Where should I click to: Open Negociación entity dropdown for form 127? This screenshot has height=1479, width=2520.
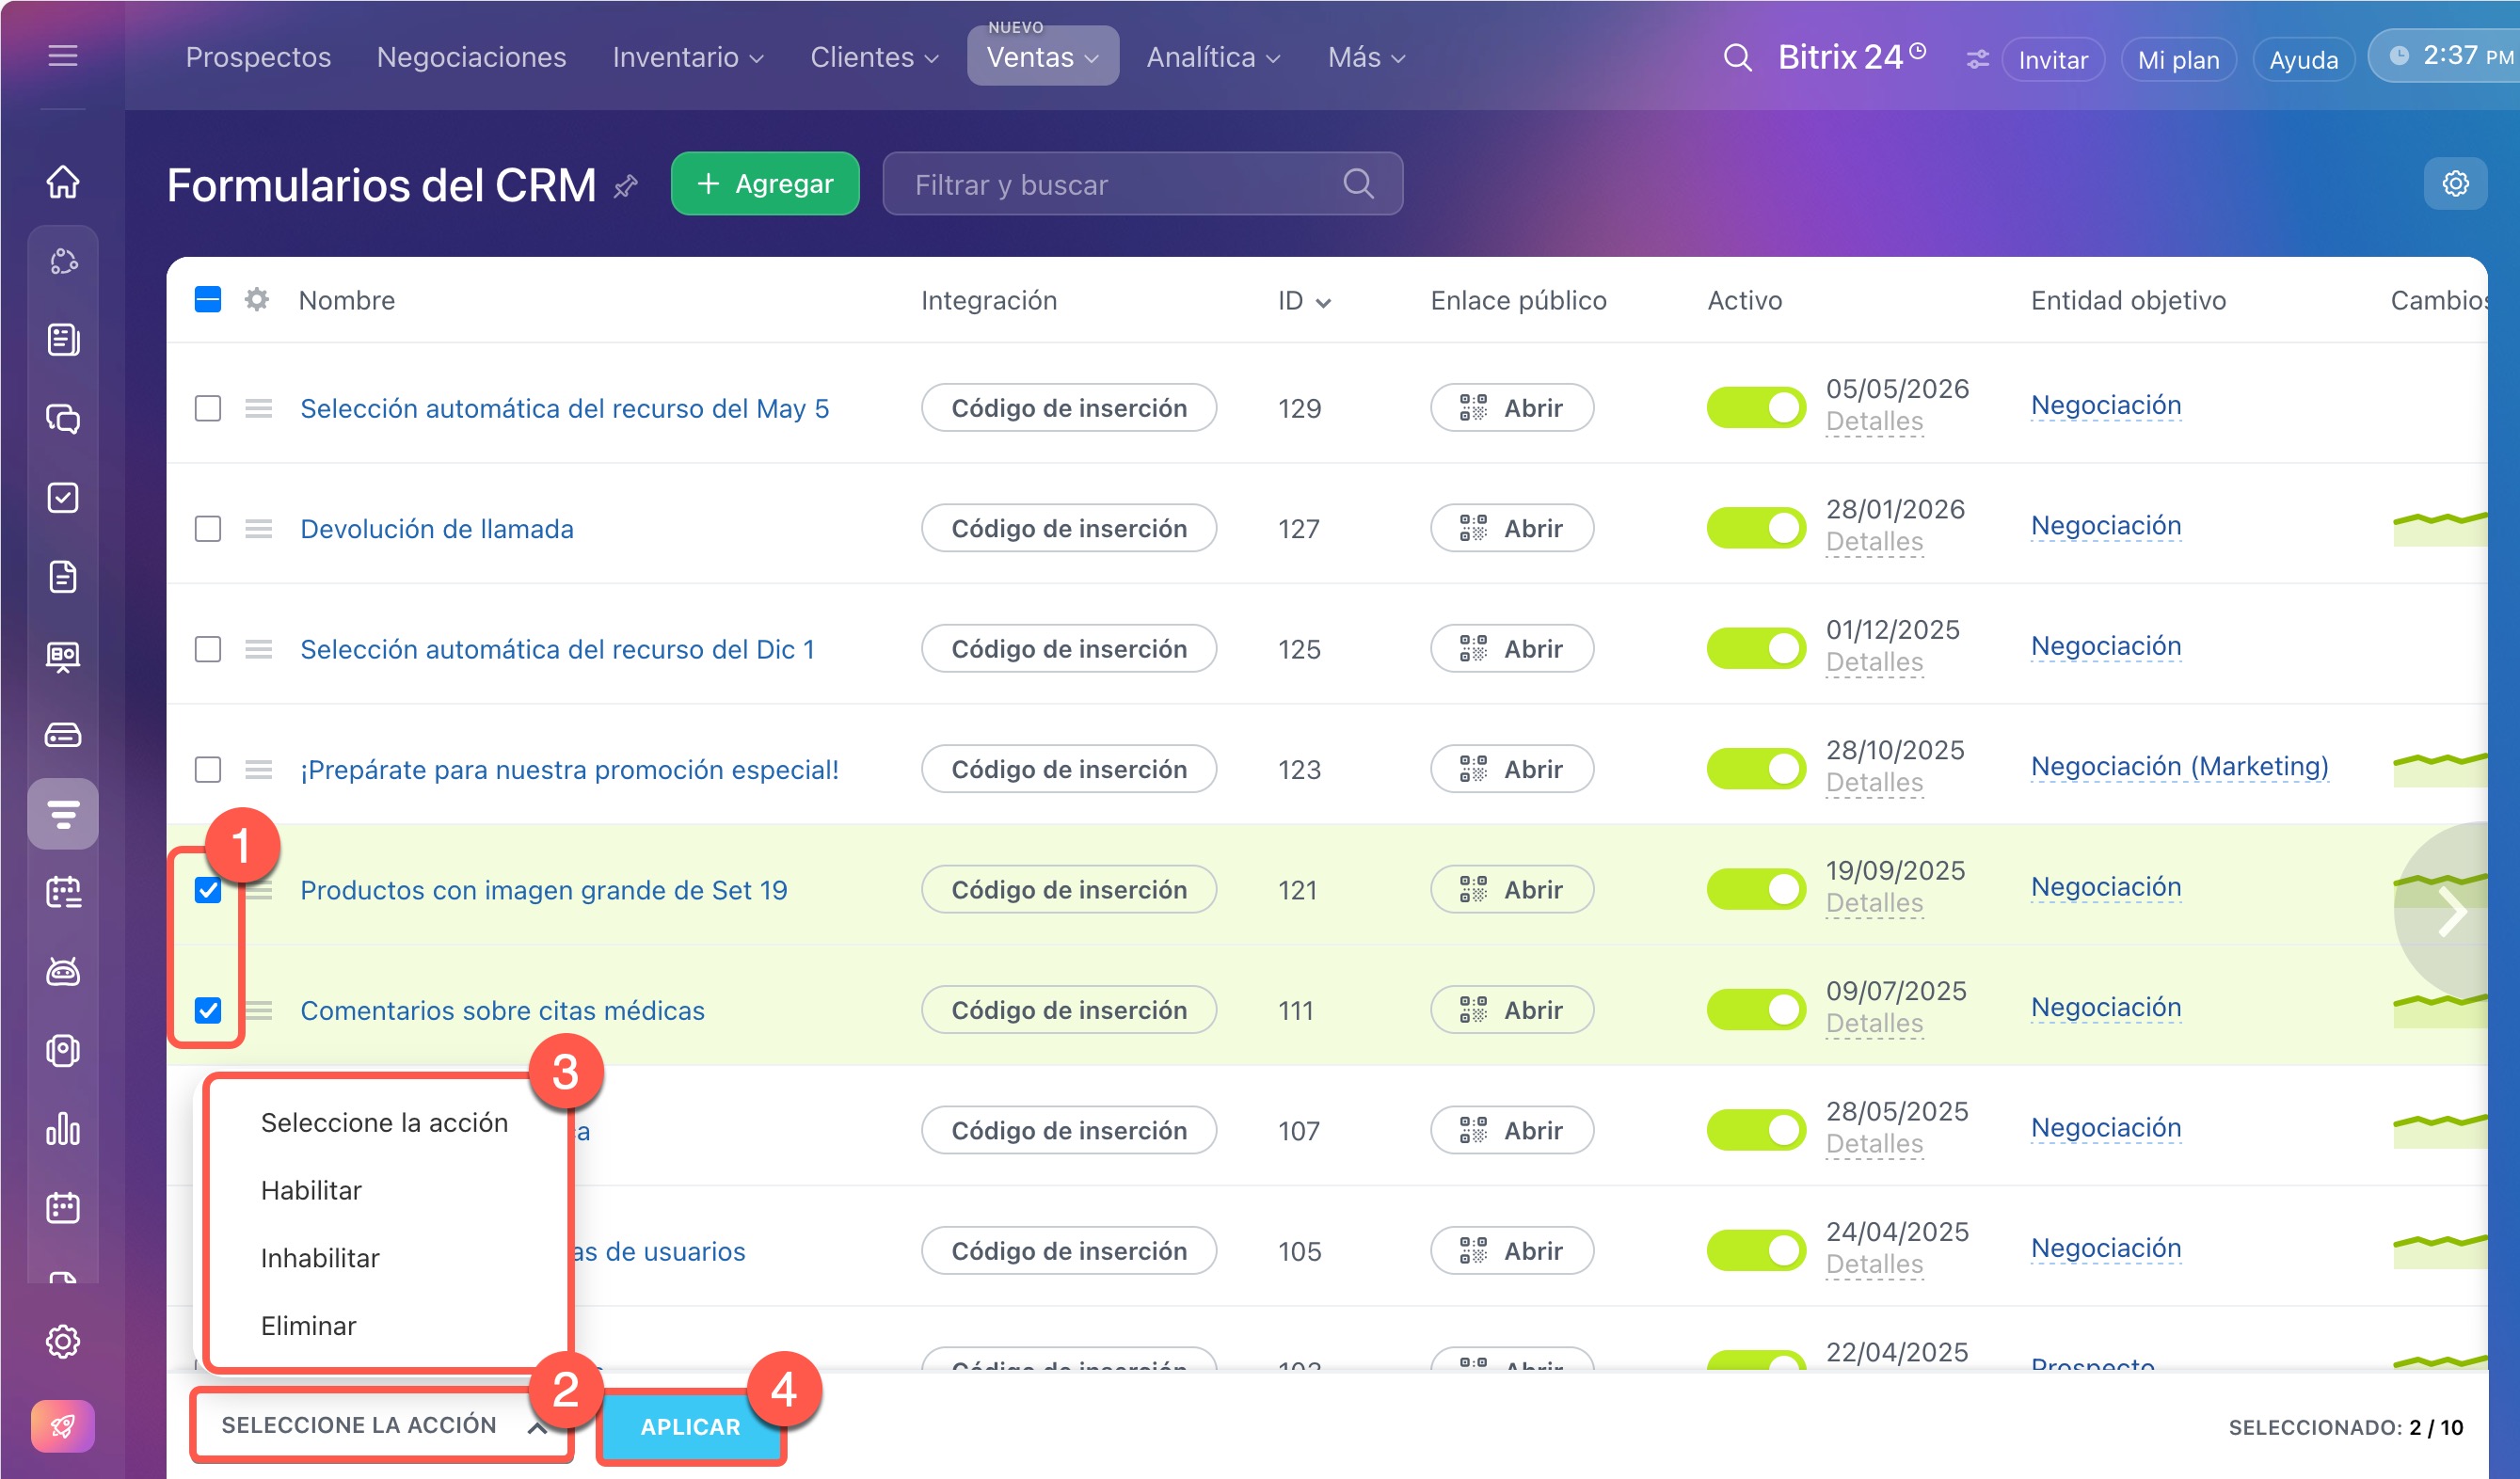2106,525
